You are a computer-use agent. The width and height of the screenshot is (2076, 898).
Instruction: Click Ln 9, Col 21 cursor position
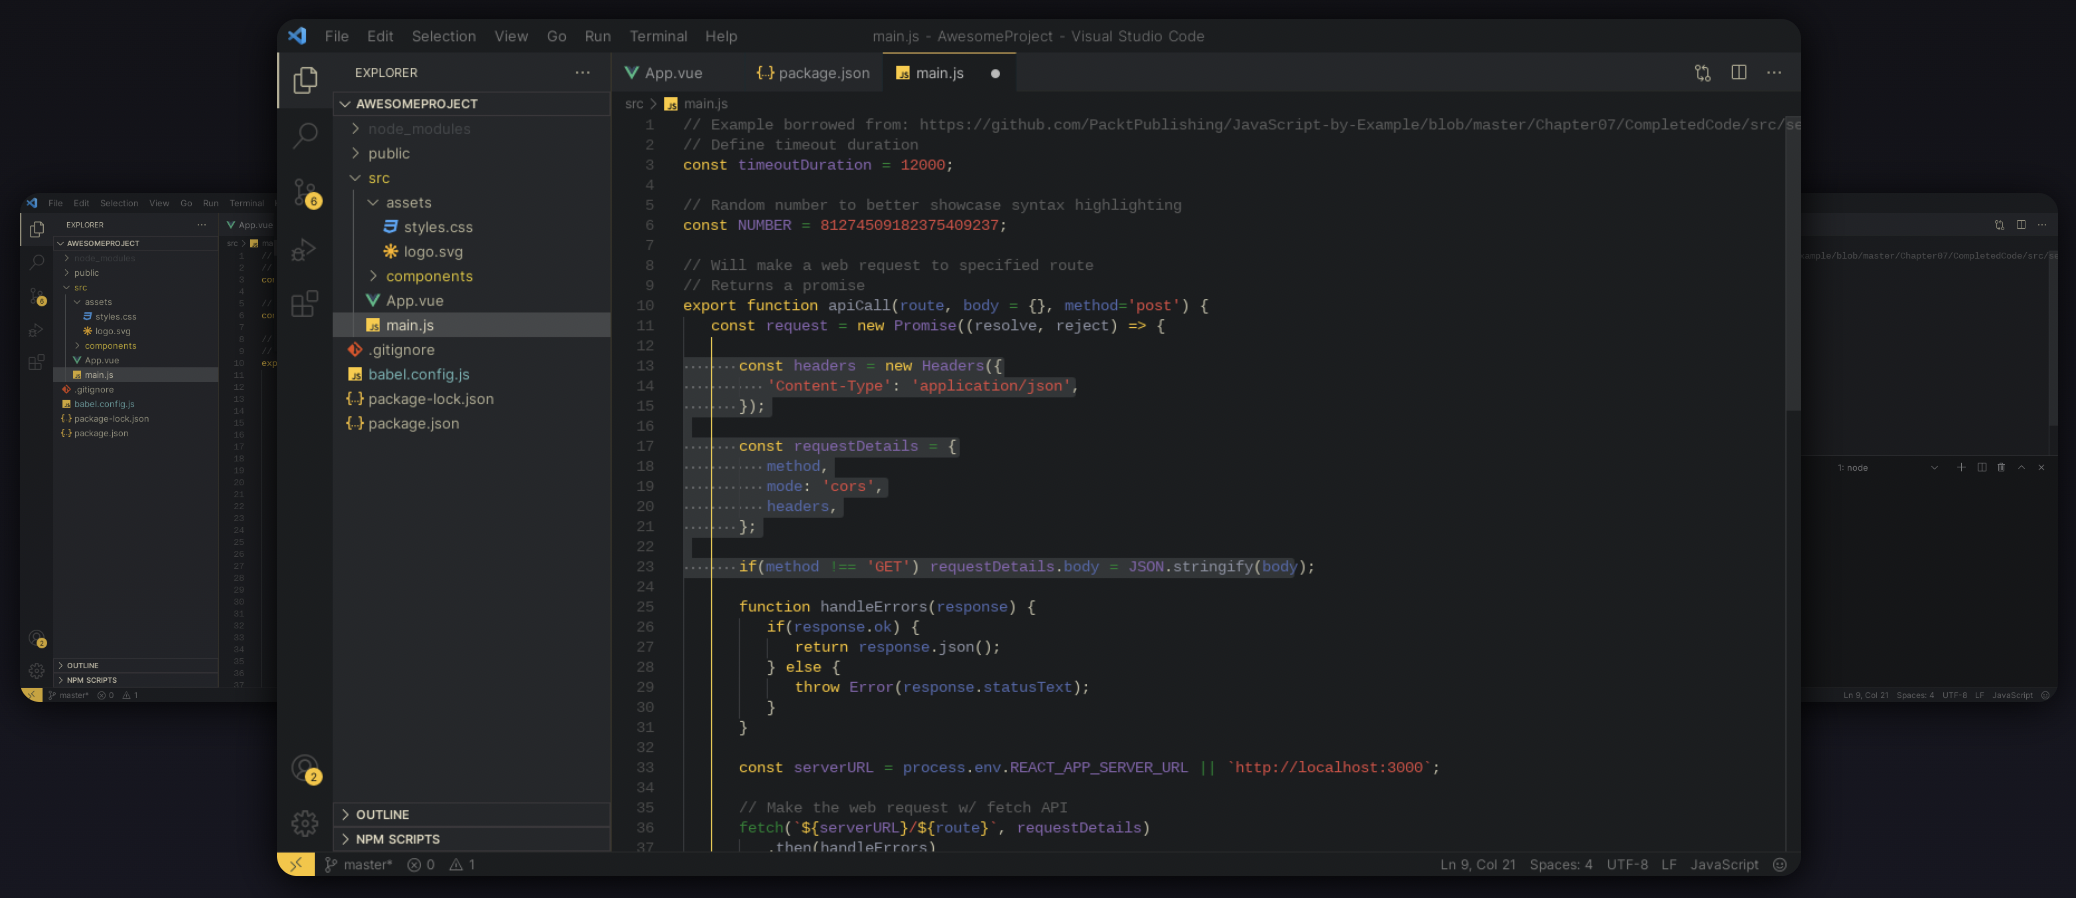1478,865
